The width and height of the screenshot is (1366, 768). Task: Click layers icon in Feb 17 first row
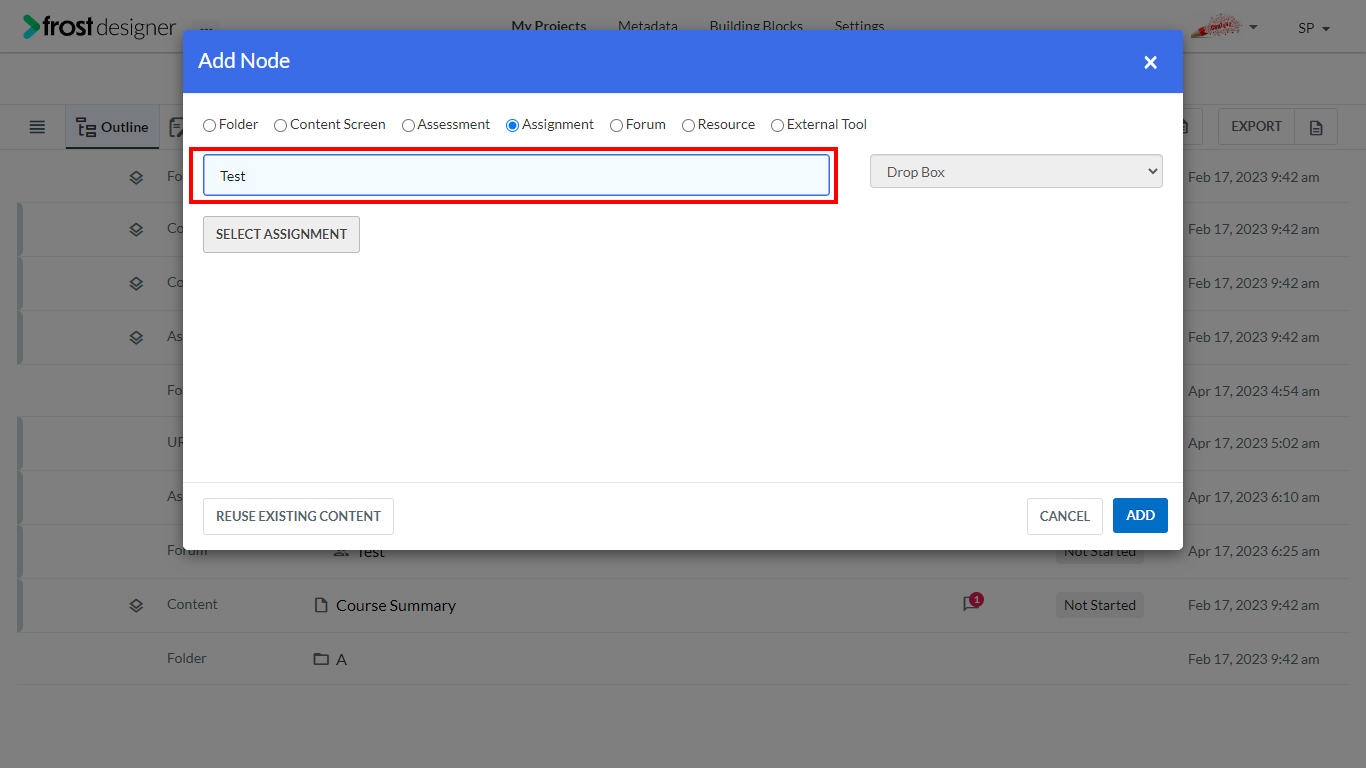pos(136,177)
